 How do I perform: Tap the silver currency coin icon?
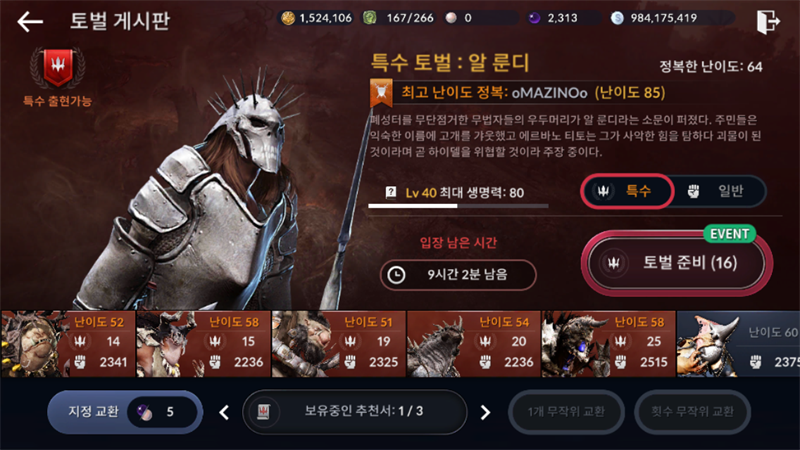[617, 18]
